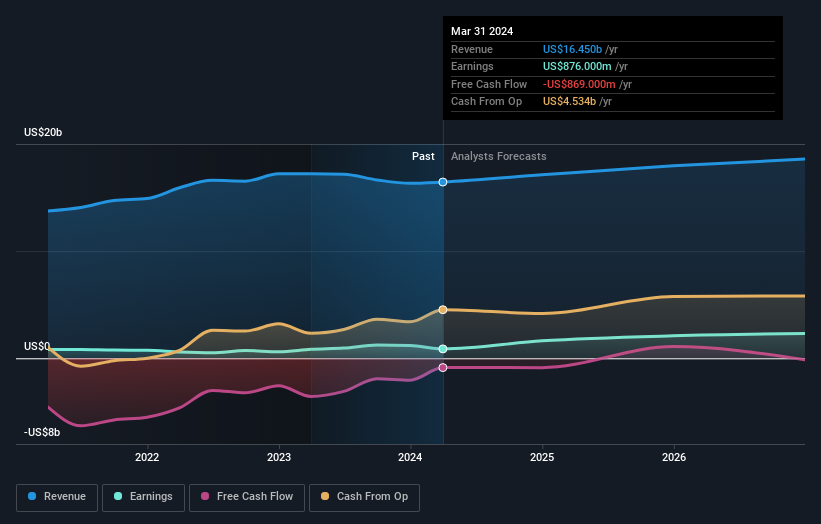Click the US$16.450b revenue value in tooltip
Image resolution: width=821 pixels, height=524 pixels.
[x=572, y=49]
